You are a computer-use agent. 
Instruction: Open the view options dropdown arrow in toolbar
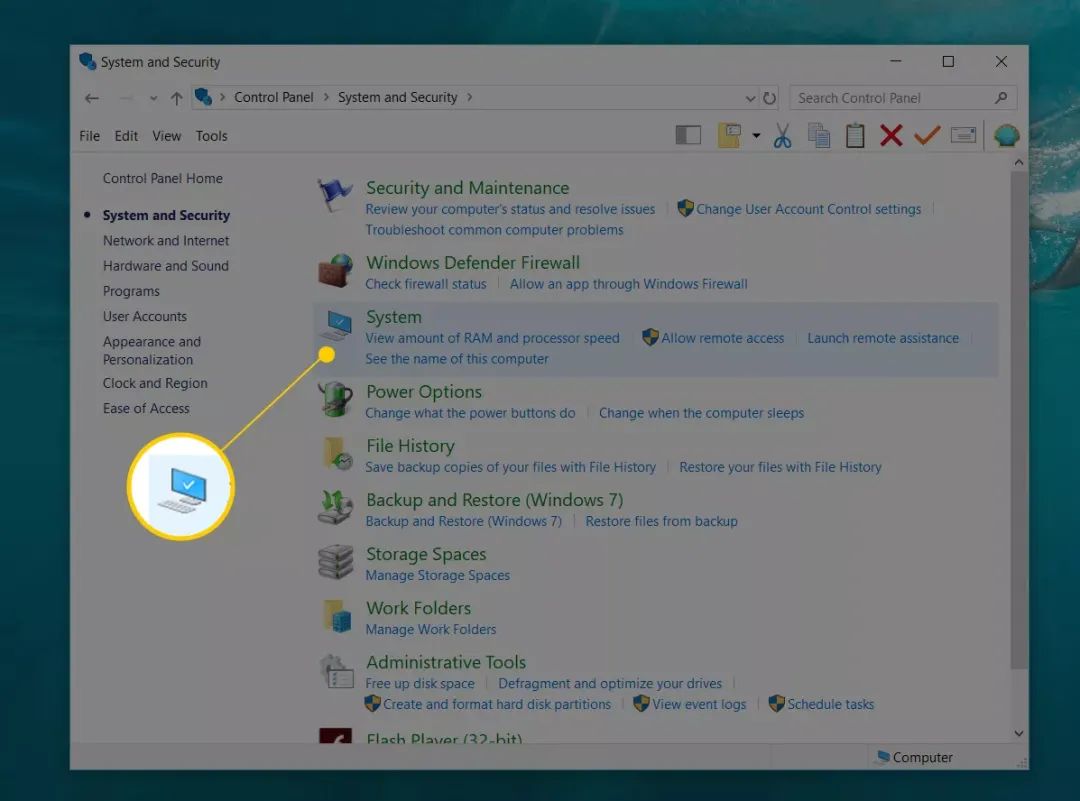click(756, 135)
